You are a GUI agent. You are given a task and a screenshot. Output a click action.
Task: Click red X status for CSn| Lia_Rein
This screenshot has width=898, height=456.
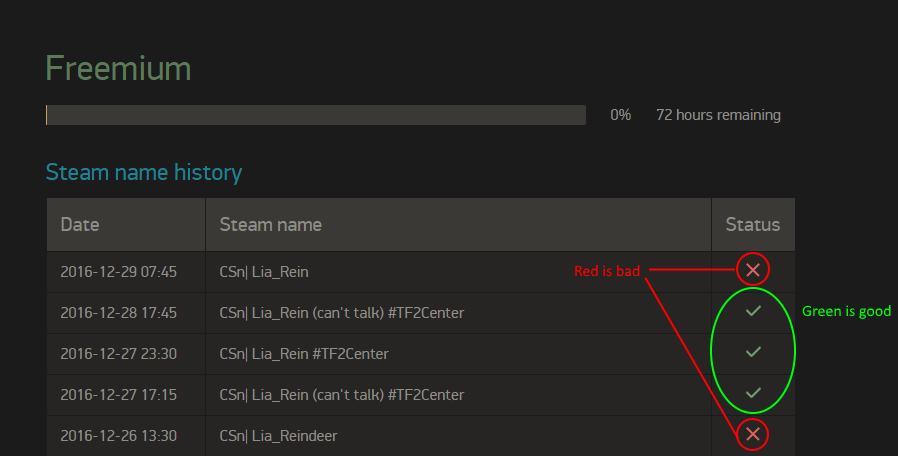[x=753, y=270]
